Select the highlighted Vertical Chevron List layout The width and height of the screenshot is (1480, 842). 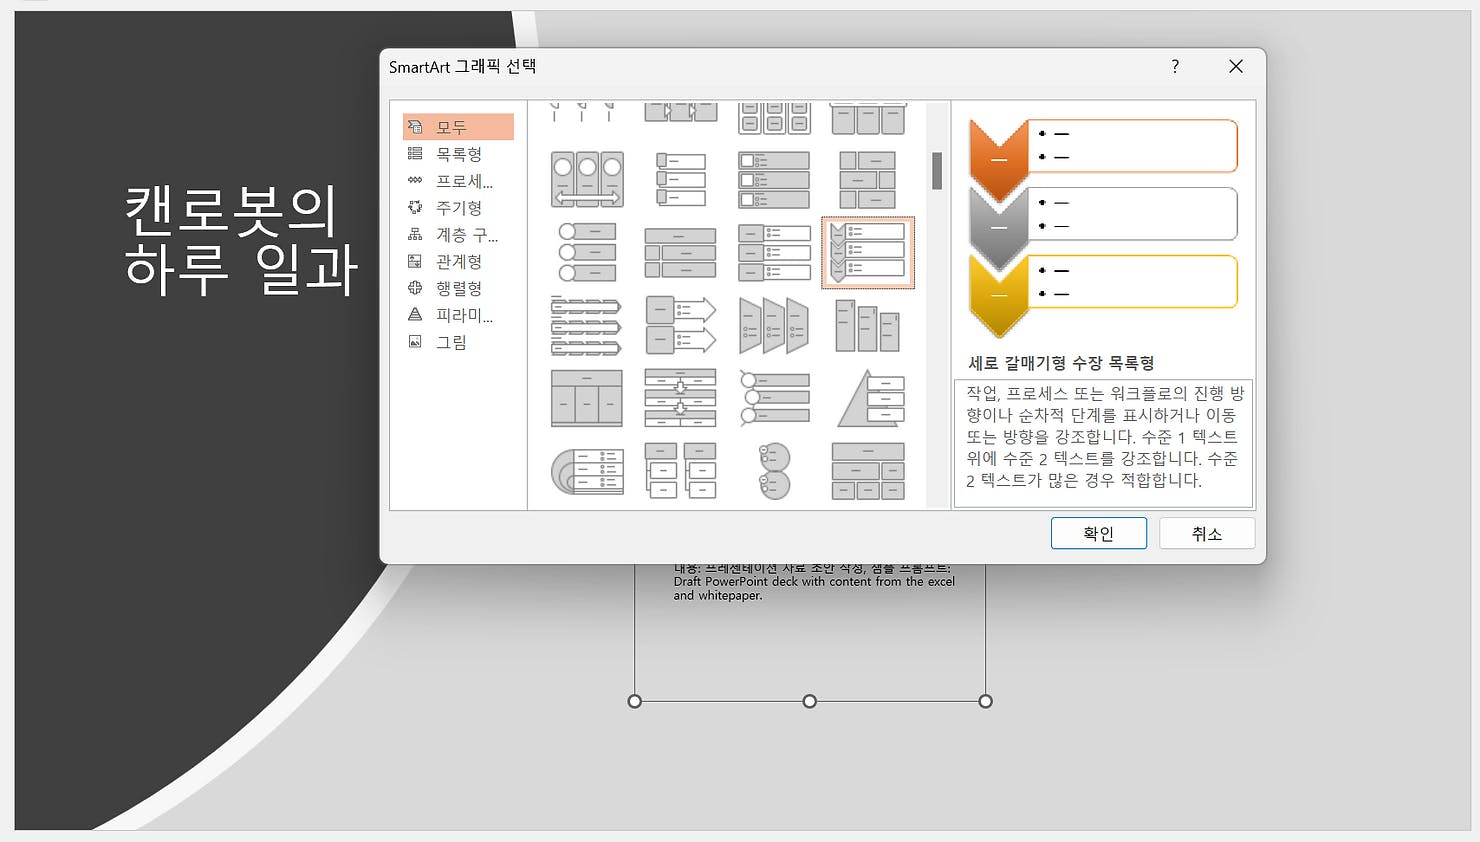coord(867,252)
